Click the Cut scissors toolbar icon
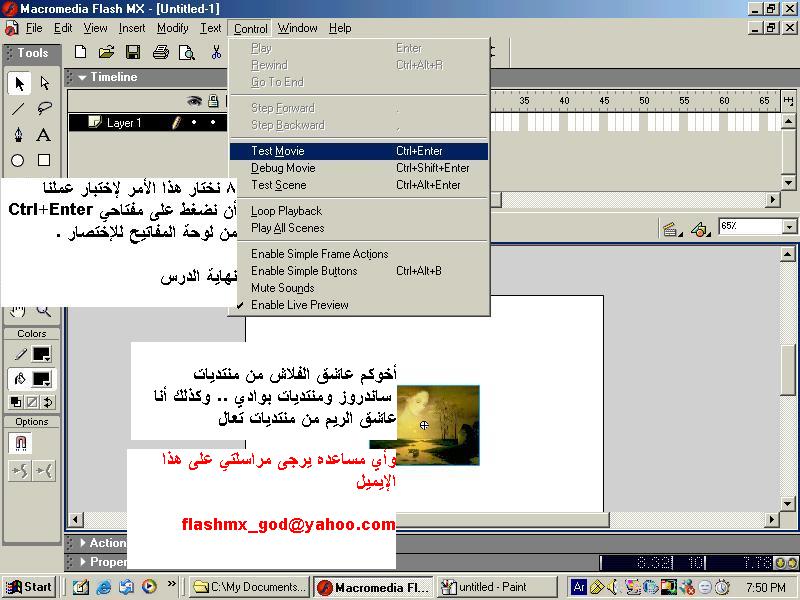Image resolution: width=800 pixels, height=600 pixels. (216, 52)
